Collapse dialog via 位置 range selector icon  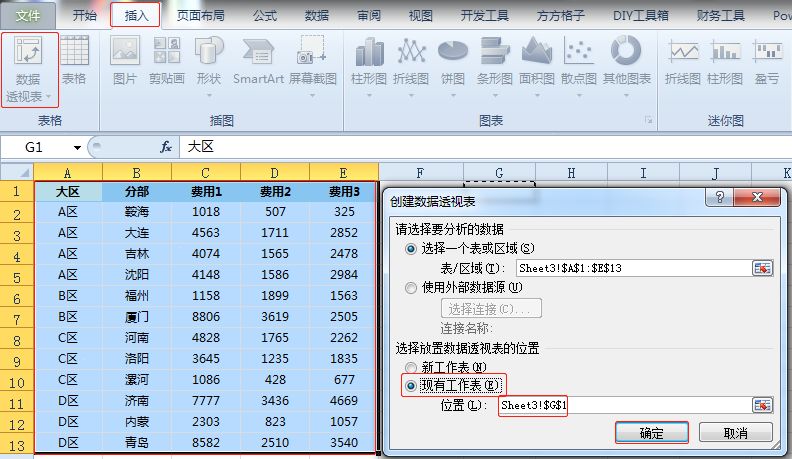(762, 405)
